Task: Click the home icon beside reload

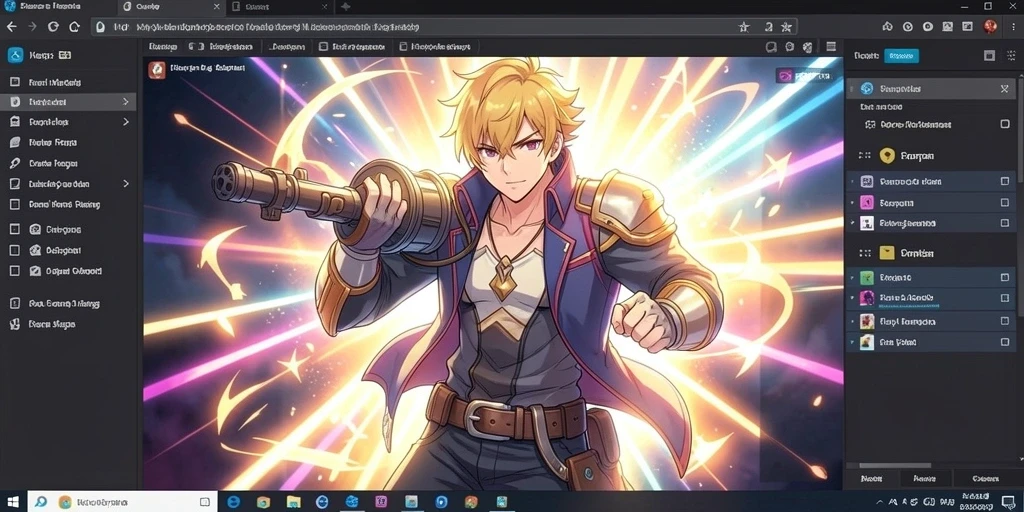Action: click(74, 27)
